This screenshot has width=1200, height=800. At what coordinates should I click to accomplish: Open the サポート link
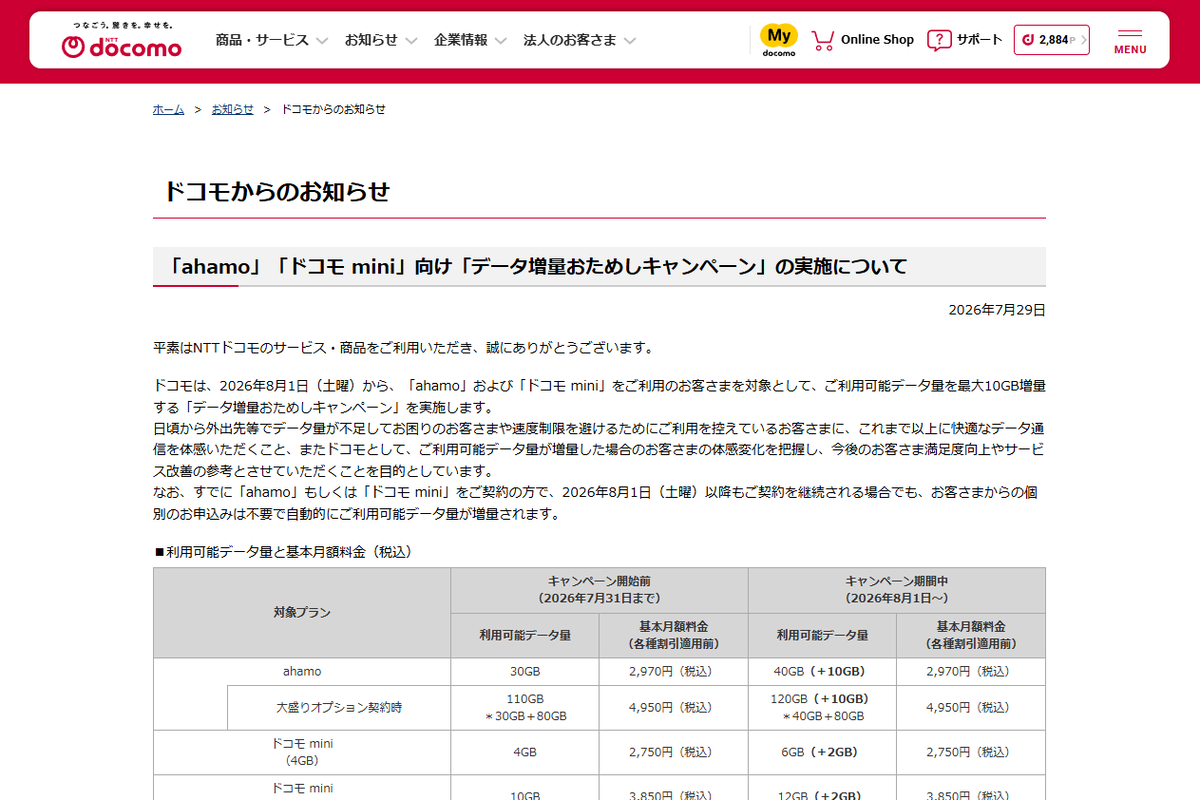pos(979,40)
